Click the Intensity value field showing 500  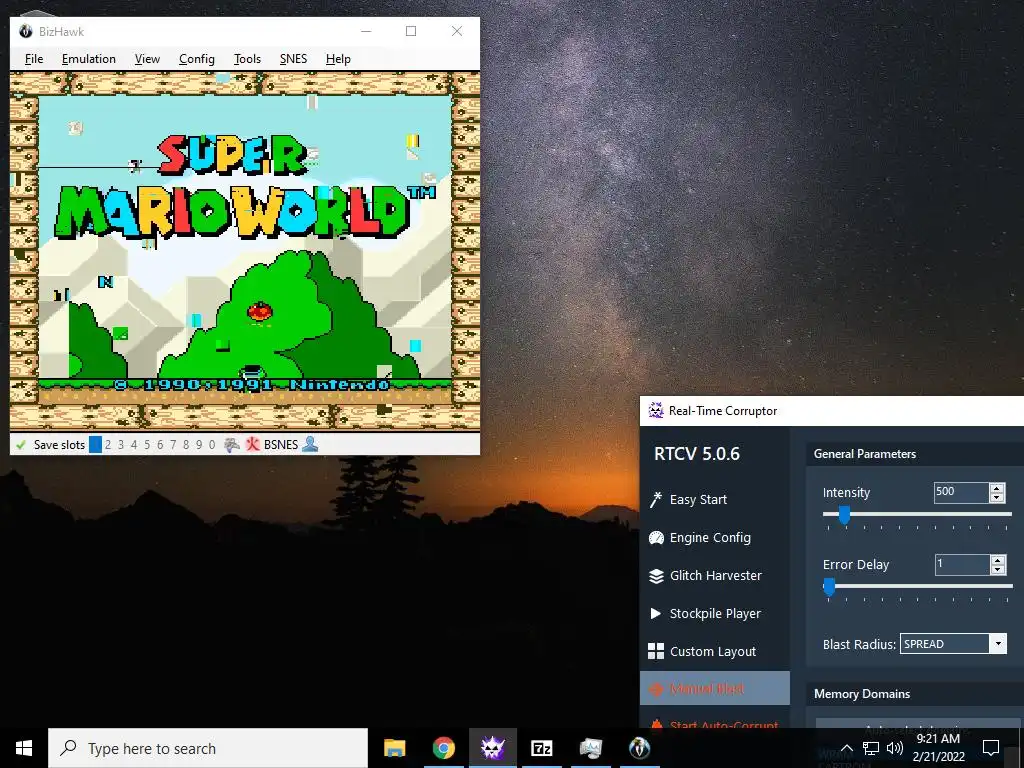tap(961, 492)
